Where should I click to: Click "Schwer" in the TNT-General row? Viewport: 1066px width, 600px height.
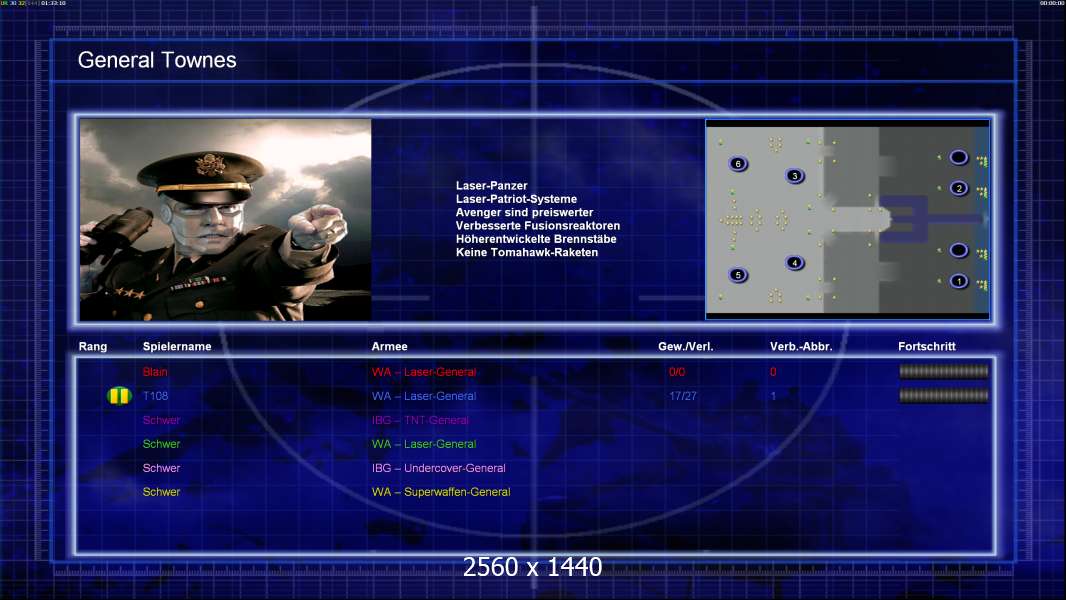[x=161, y=420]
